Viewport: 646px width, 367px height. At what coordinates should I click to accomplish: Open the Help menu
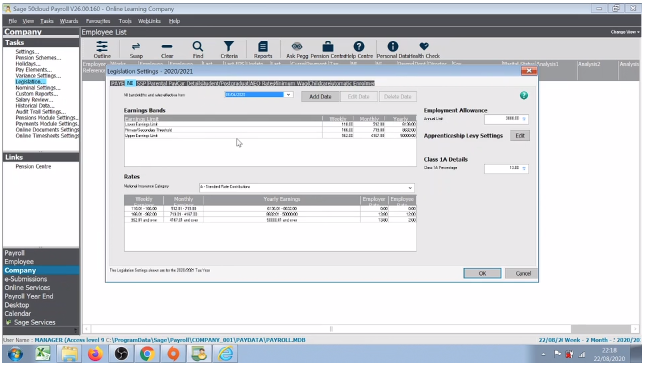point(174,21)
